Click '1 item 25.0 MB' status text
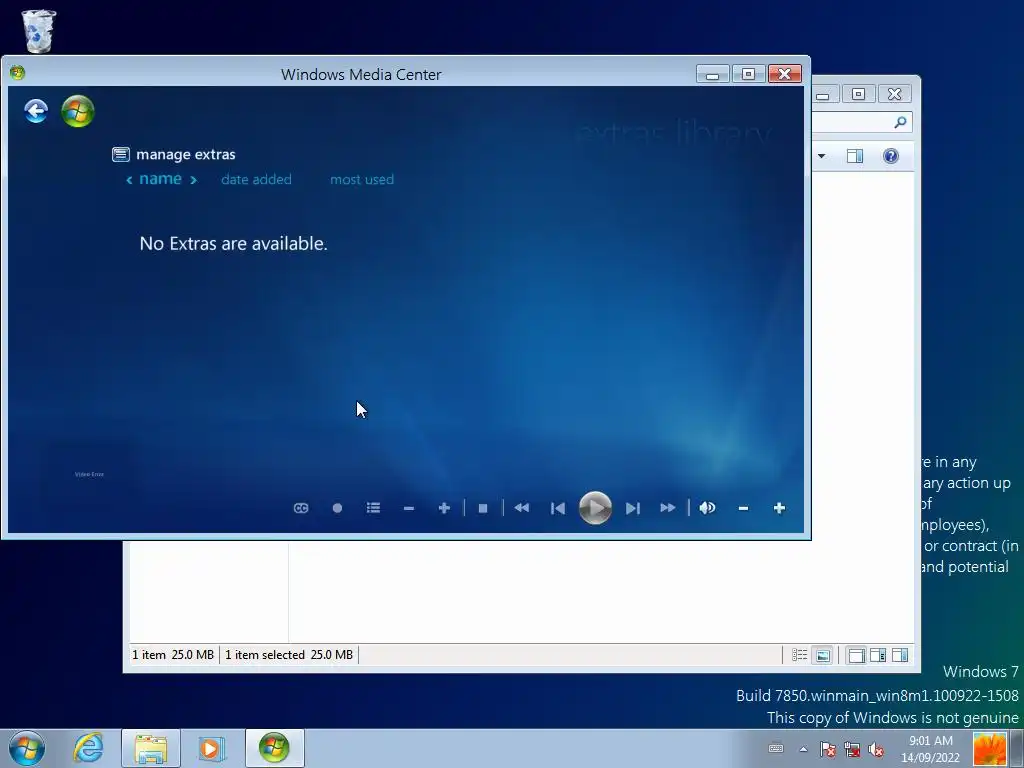Image resolution: width=1024 pixels, height=768 pixels. [x=173, y=654]
